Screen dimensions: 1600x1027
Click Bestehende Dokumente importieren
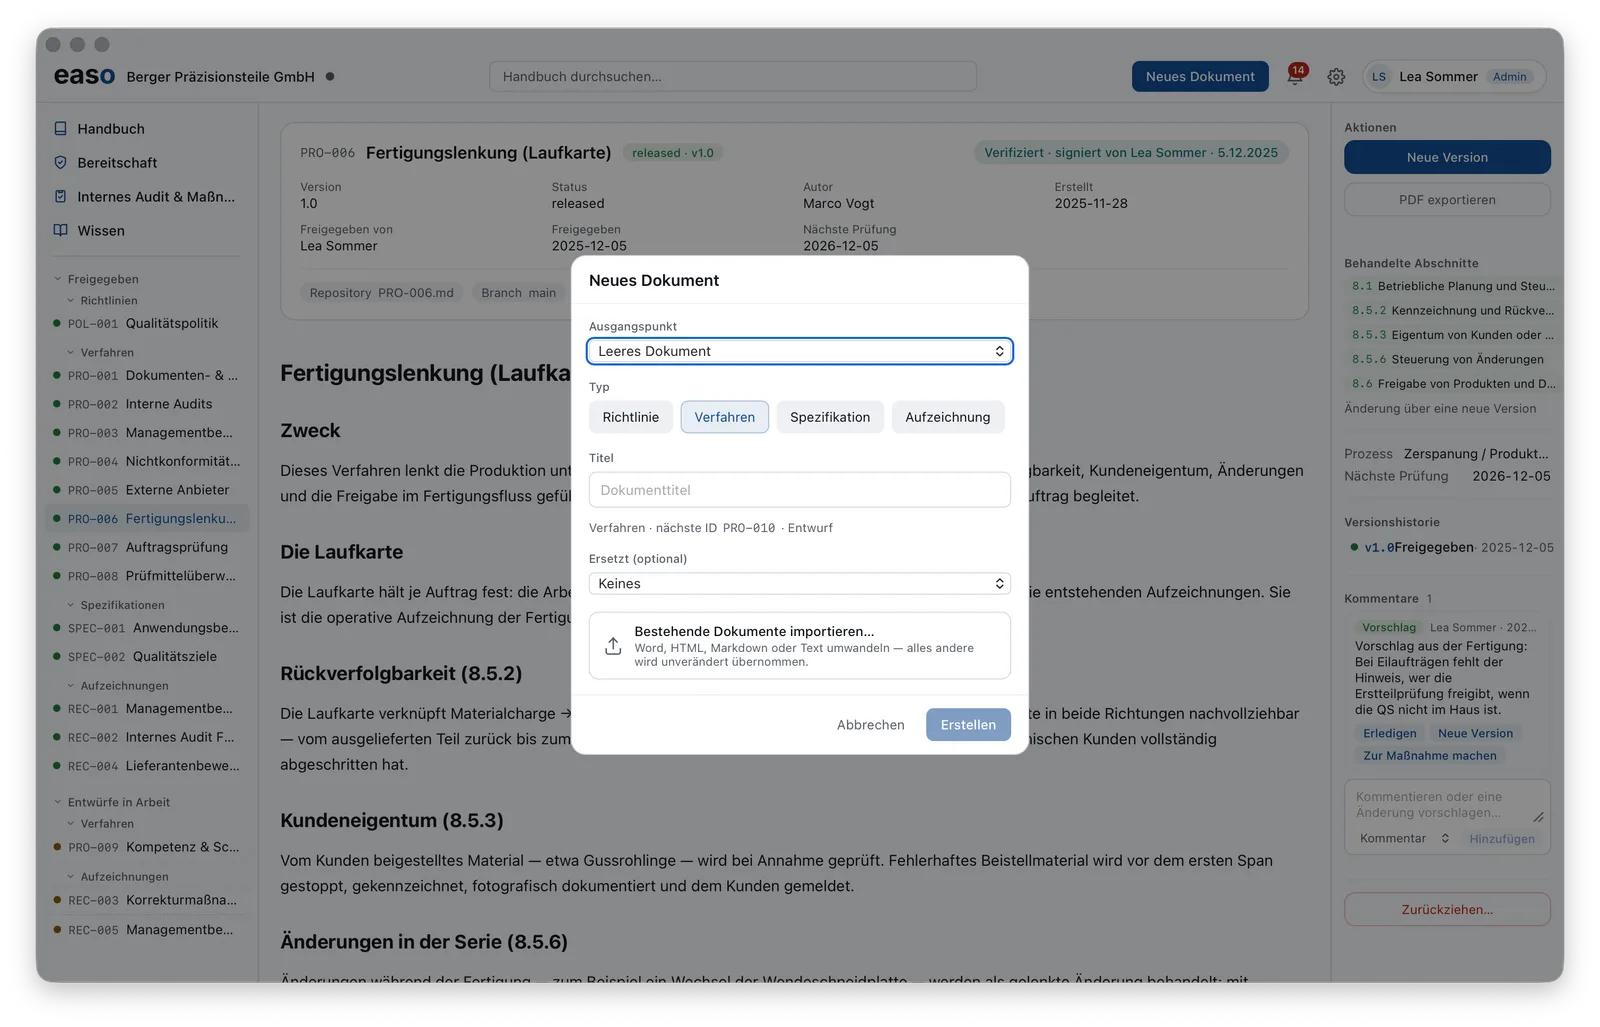point(800,646)
